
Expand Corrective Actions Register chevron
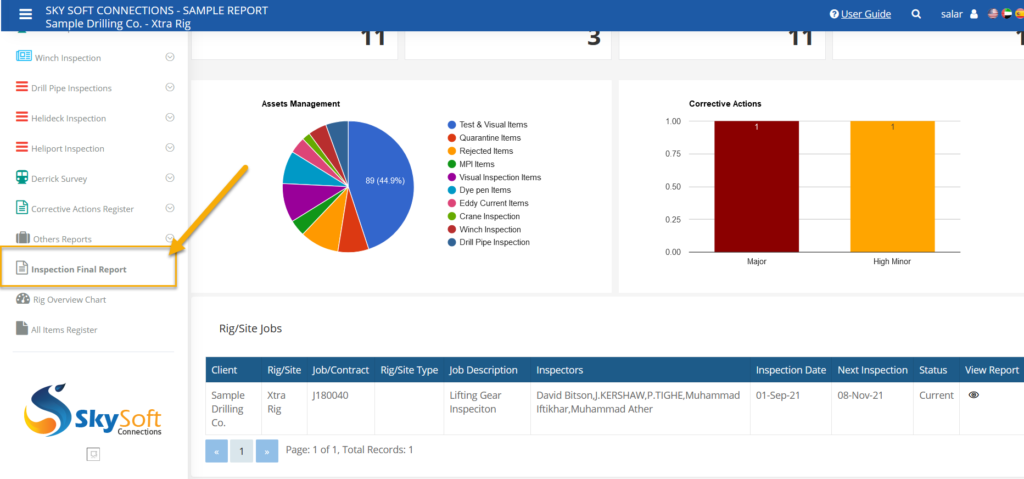coord(170,208)
